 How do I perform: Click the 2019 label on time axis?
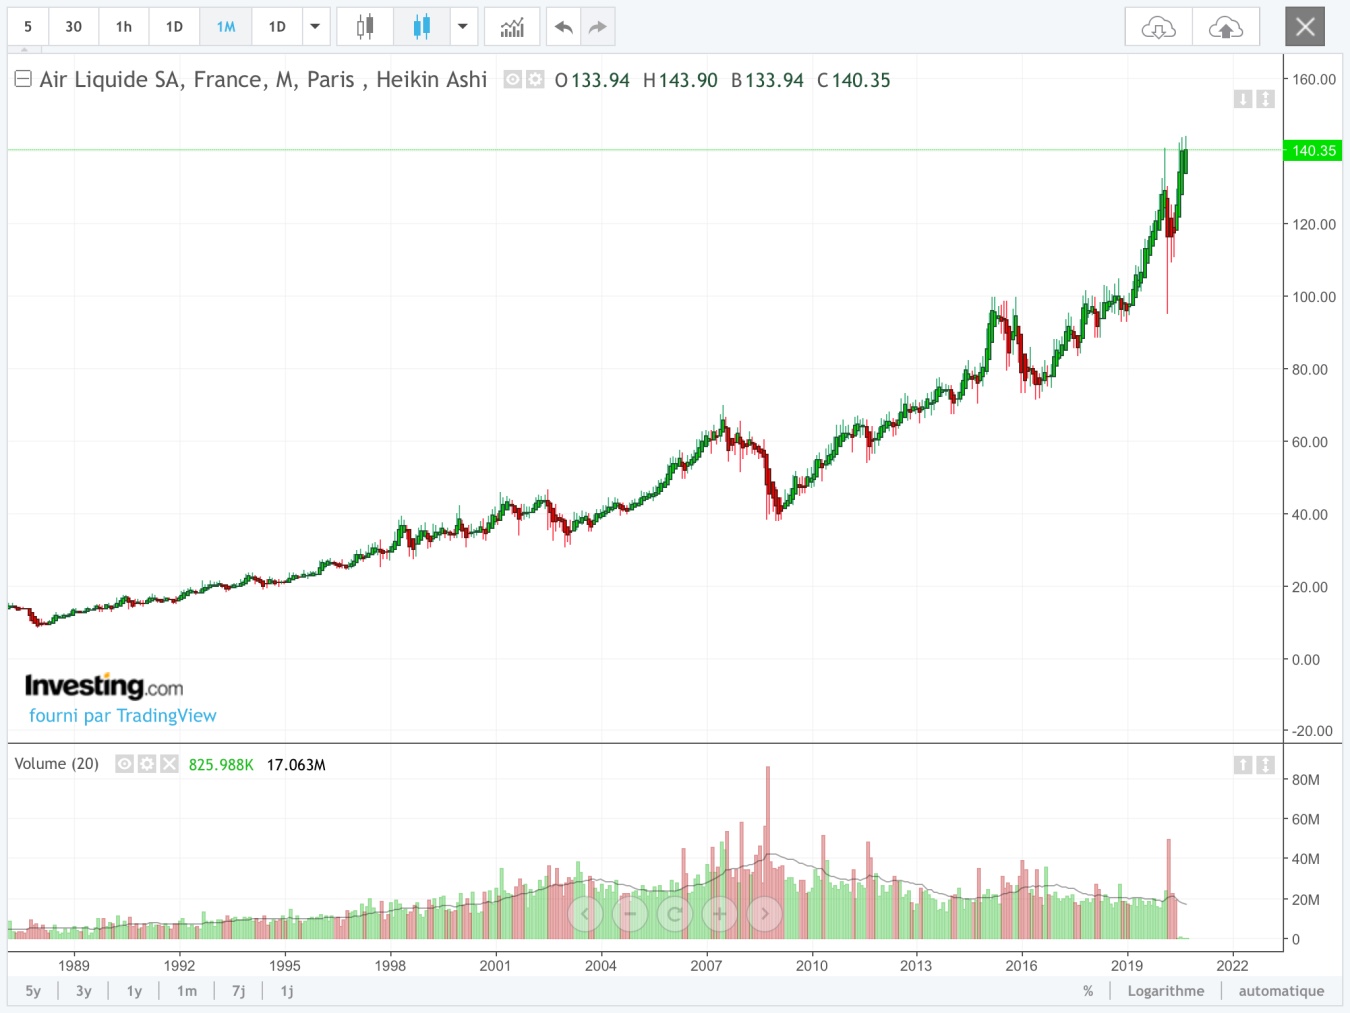coord(1127,966)
